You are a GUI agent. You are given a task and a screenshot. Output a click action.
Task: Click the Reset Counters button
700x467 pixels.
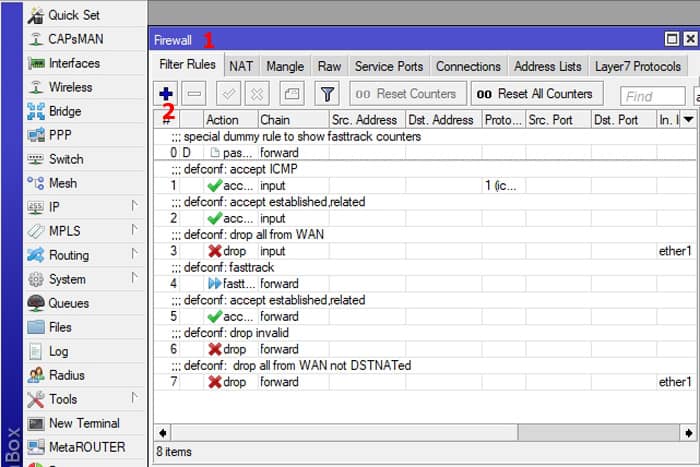point(408,94)
